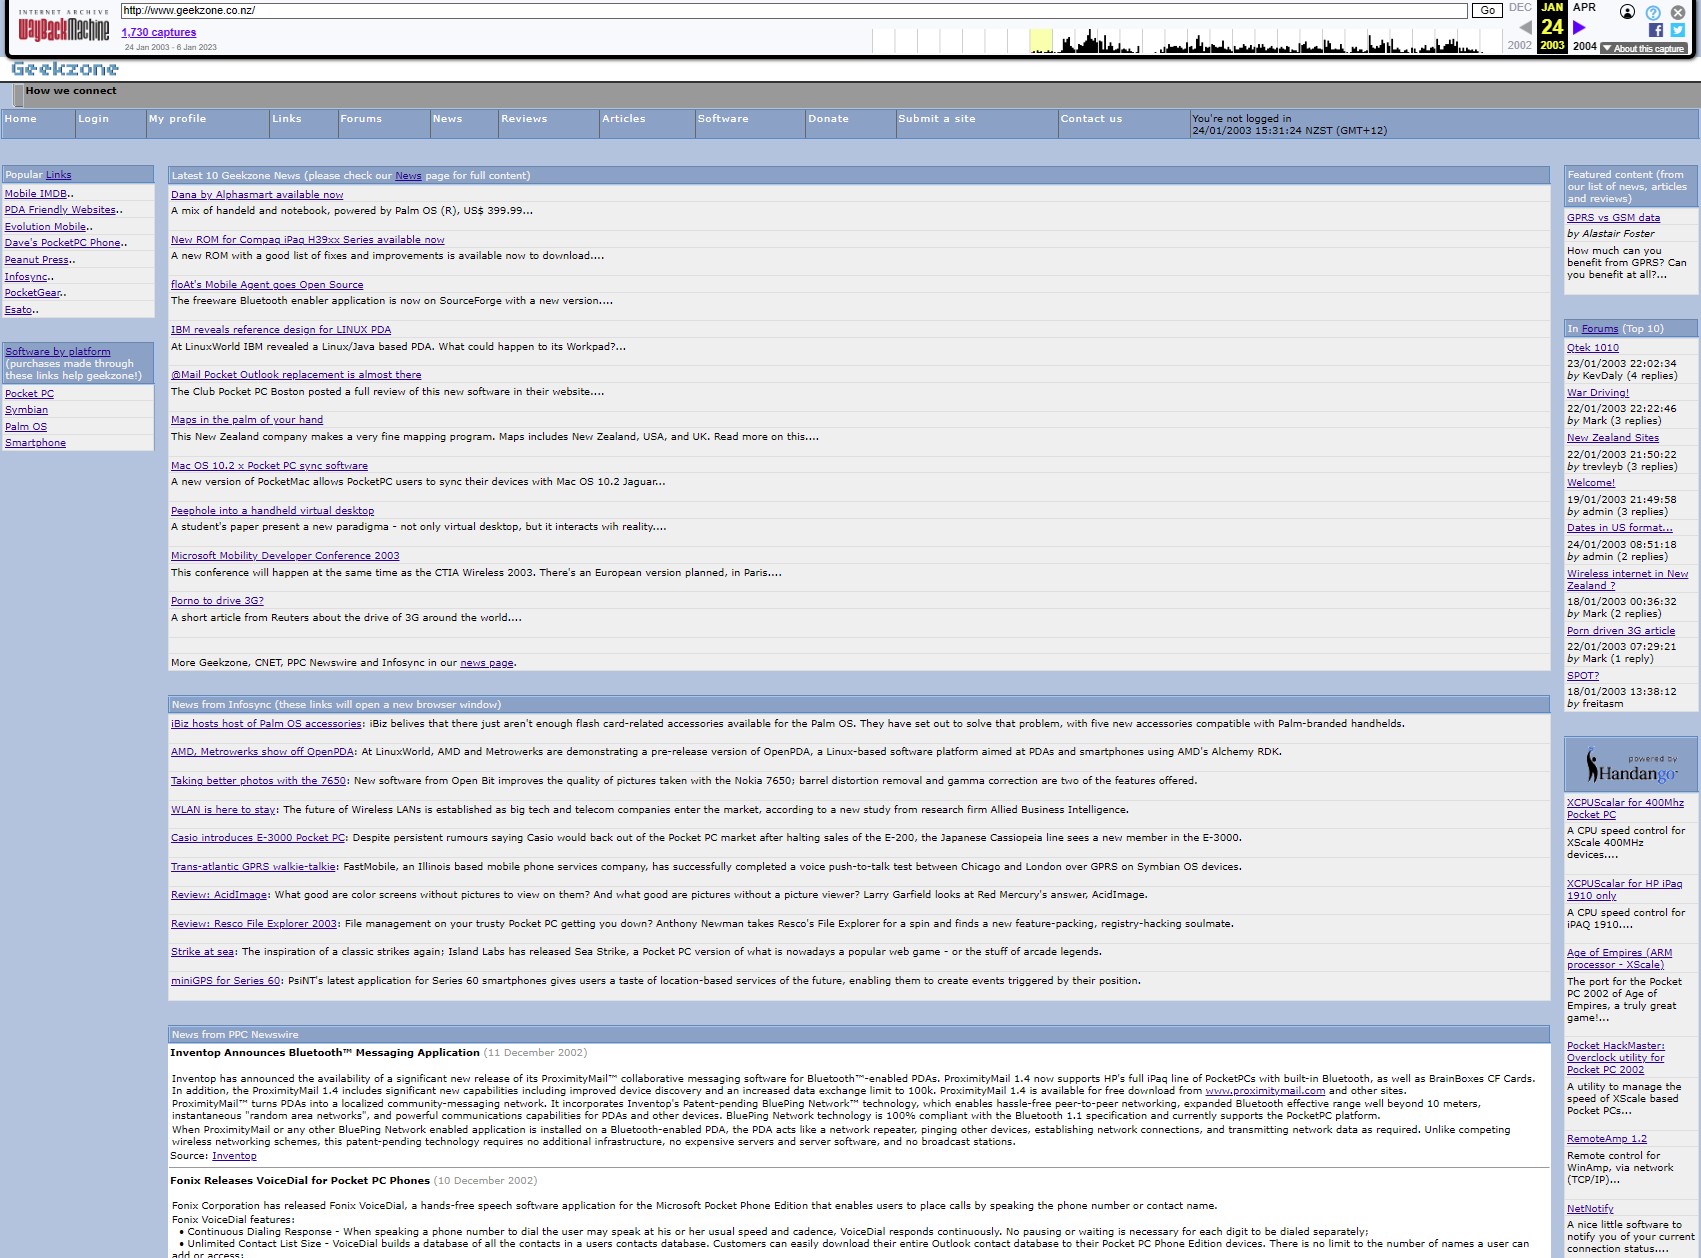Open Forums in navigation bar
The image size is (1701, 1258).
[x=361, y=118]
